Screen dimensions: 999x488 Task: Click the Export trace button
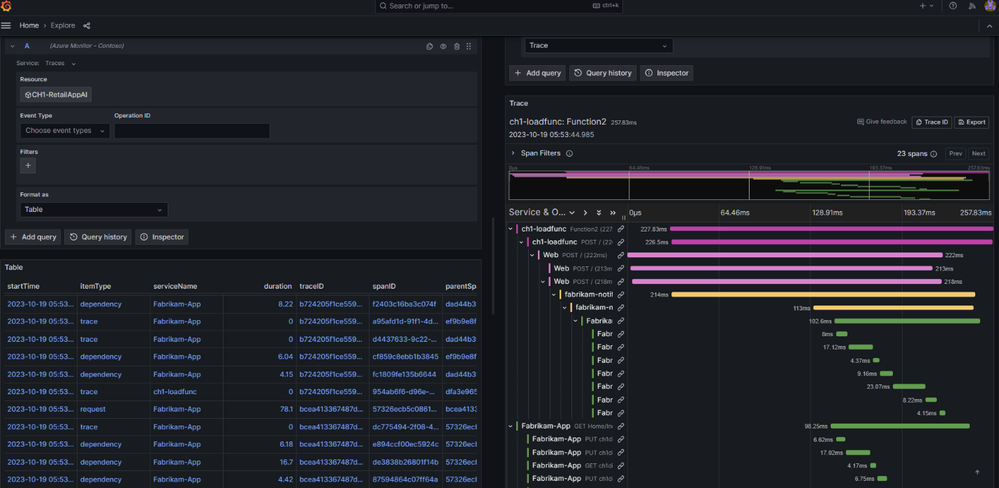(972, 122)
